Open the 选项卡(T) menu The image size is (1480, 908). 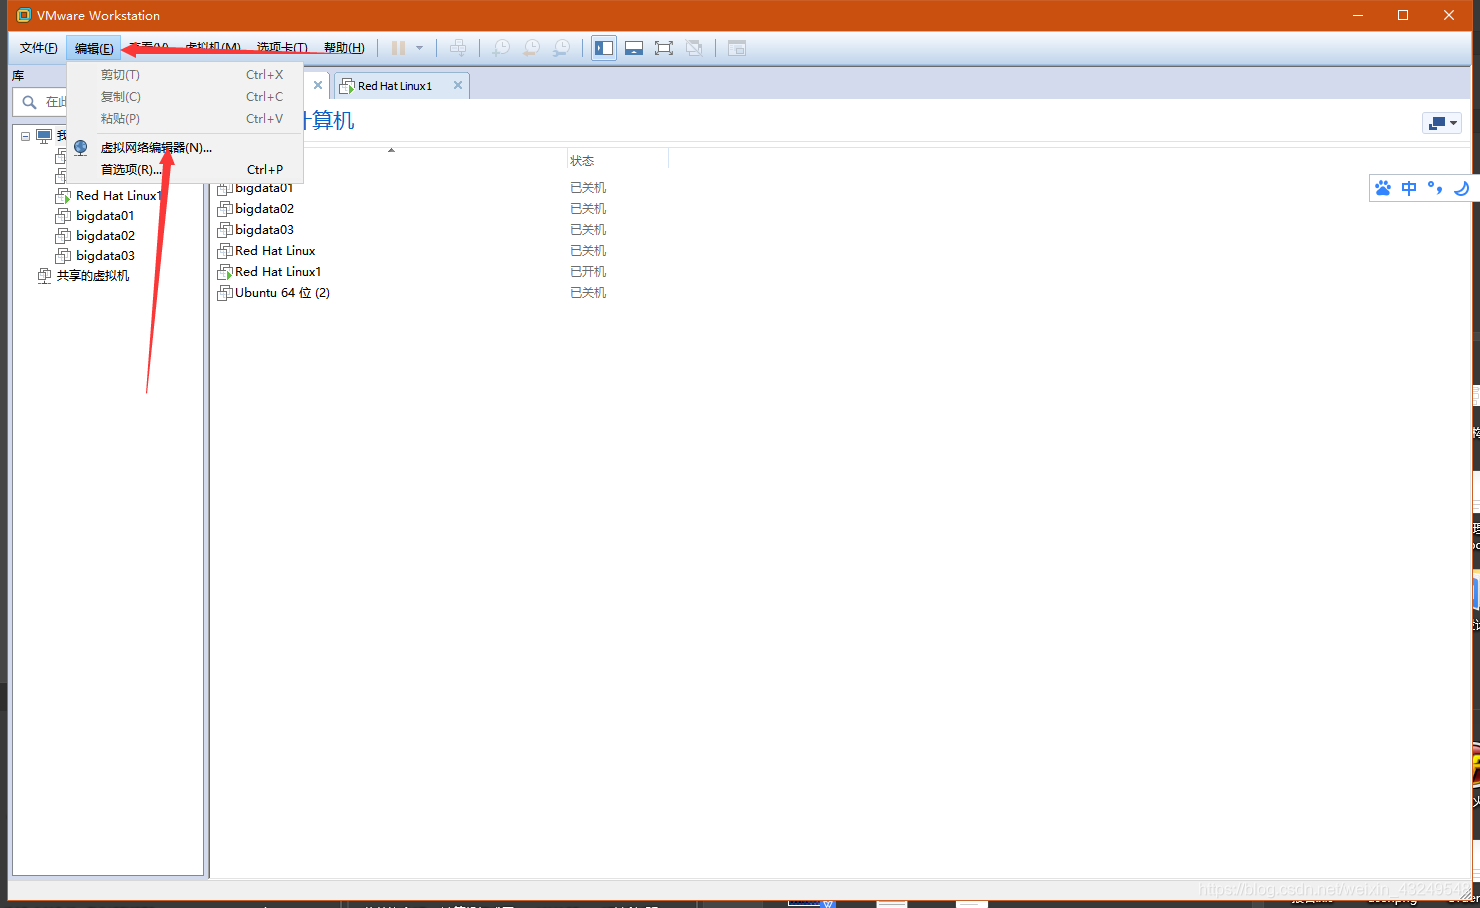point(282,48)
